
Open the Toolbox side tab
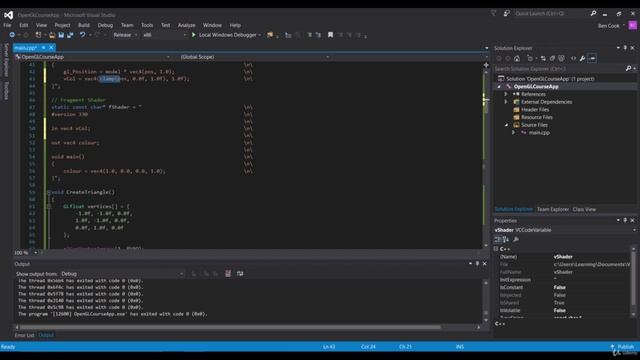click(6, 90)
